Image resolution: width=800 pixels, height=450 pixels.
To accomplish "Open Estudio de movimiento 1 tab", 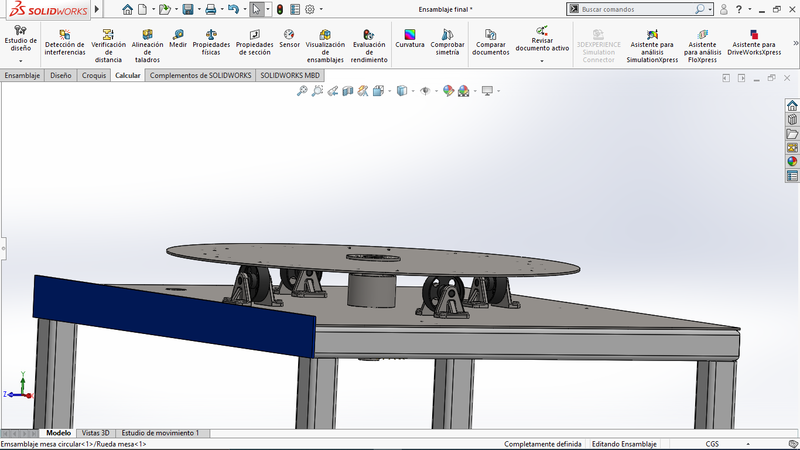I will (160, 433).
